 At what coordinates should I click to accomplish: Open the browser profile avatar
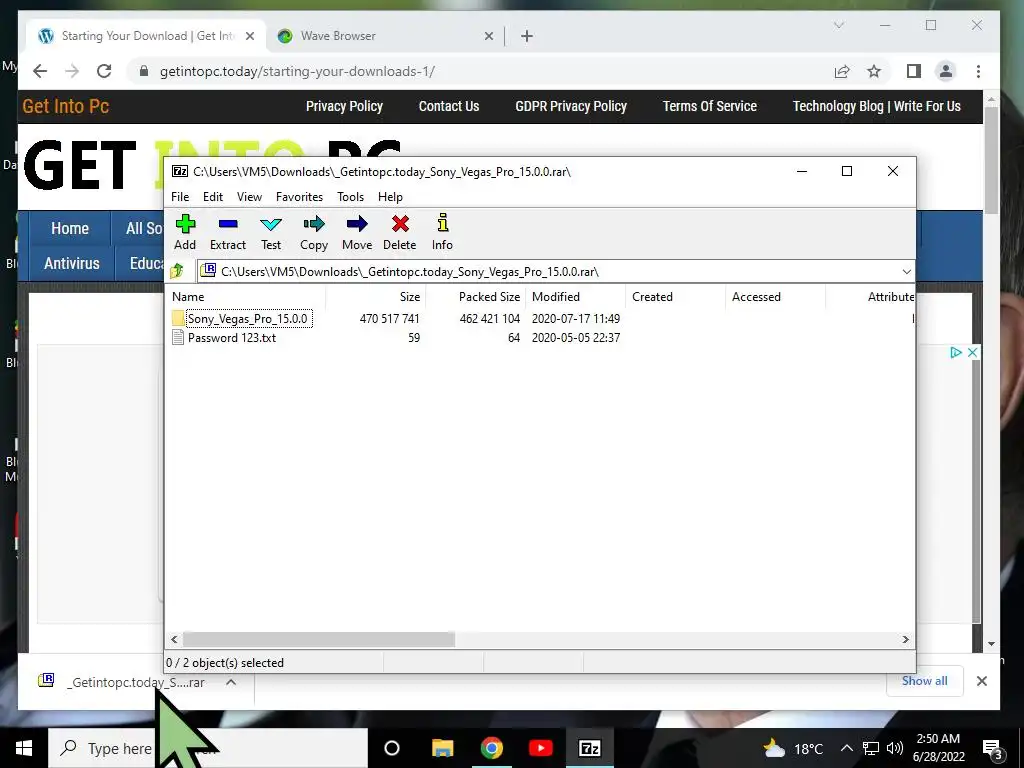click(946, 71)
